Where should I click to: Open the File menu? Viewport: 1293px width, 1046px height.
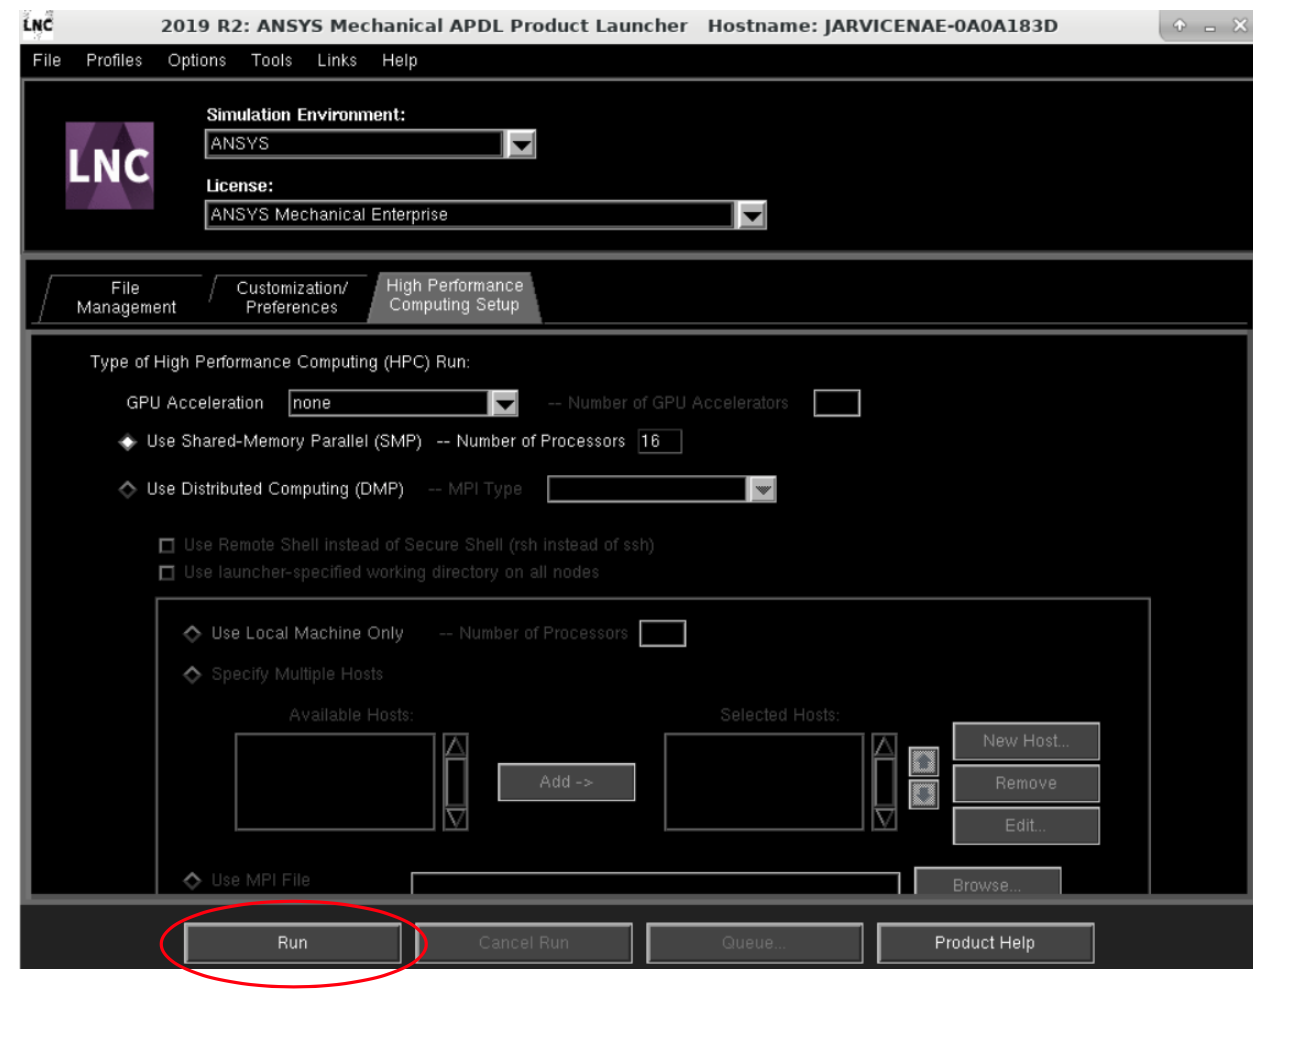(47, 60)
